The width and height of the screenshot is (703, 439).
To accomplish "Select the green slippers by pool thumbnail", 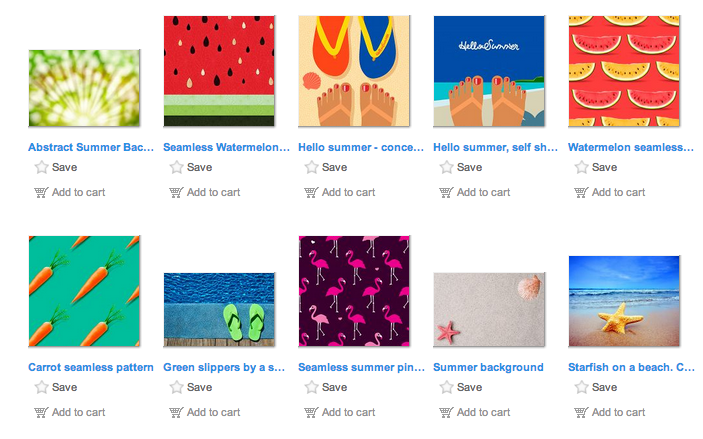I will point(219,309).
